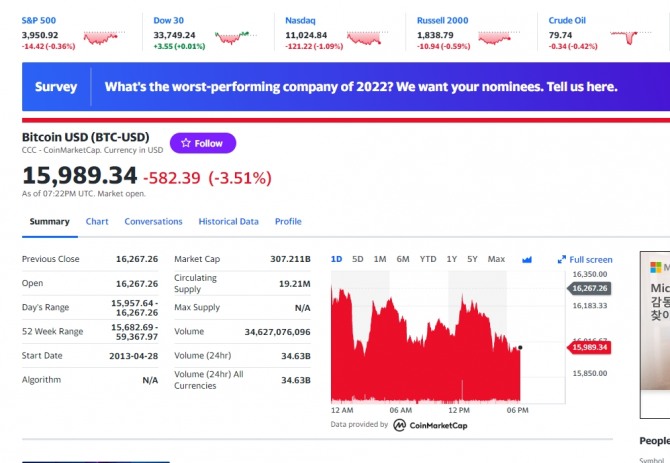Click the Data provided by caption
Screen dimensions: 670x463
point(359,425)
